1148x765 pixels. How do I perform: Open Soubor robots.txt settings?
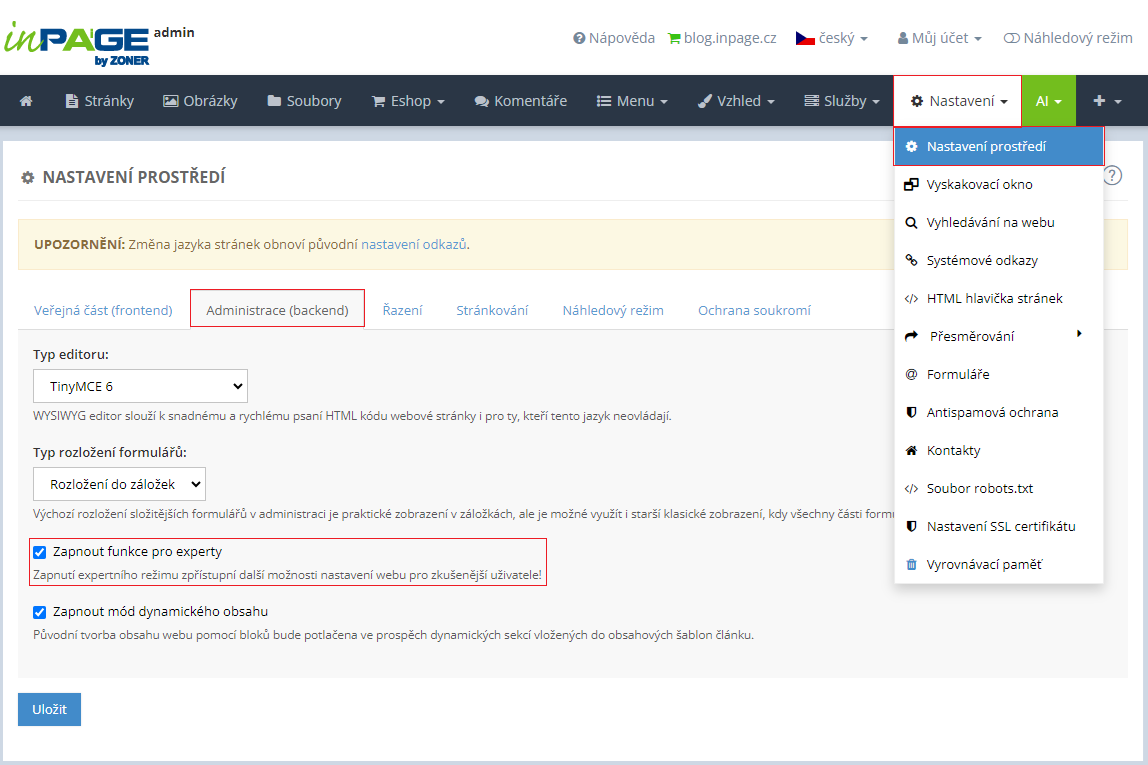pos(979,489)
